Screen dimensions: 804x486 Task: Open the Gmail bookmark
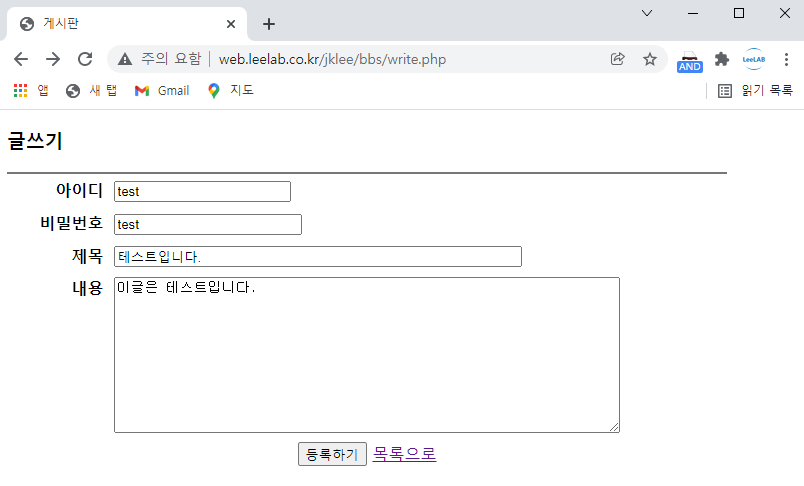pos(162,90)
